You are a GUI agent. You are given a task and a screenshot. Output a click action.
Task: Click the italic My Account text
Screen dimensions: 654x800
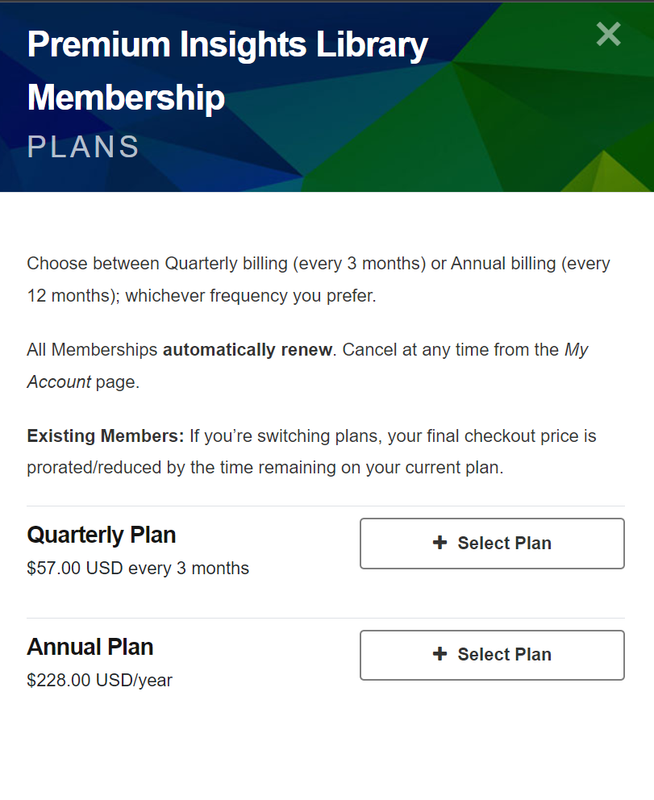click(x=307, y=366)
